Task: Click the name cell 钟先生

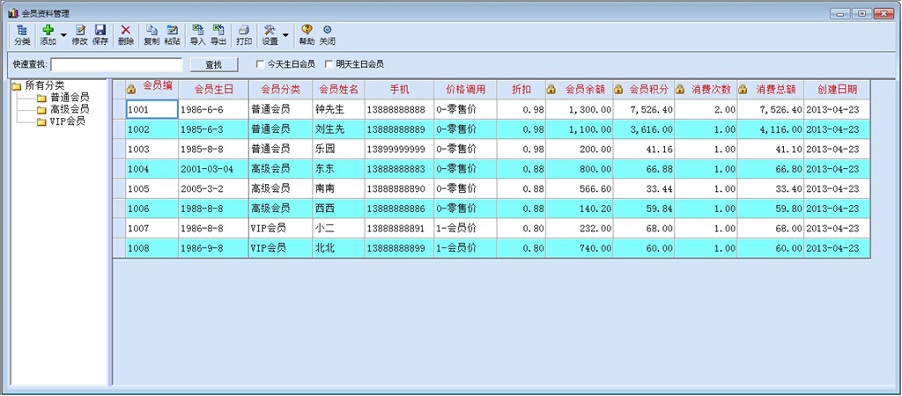Action: point(339,109)
